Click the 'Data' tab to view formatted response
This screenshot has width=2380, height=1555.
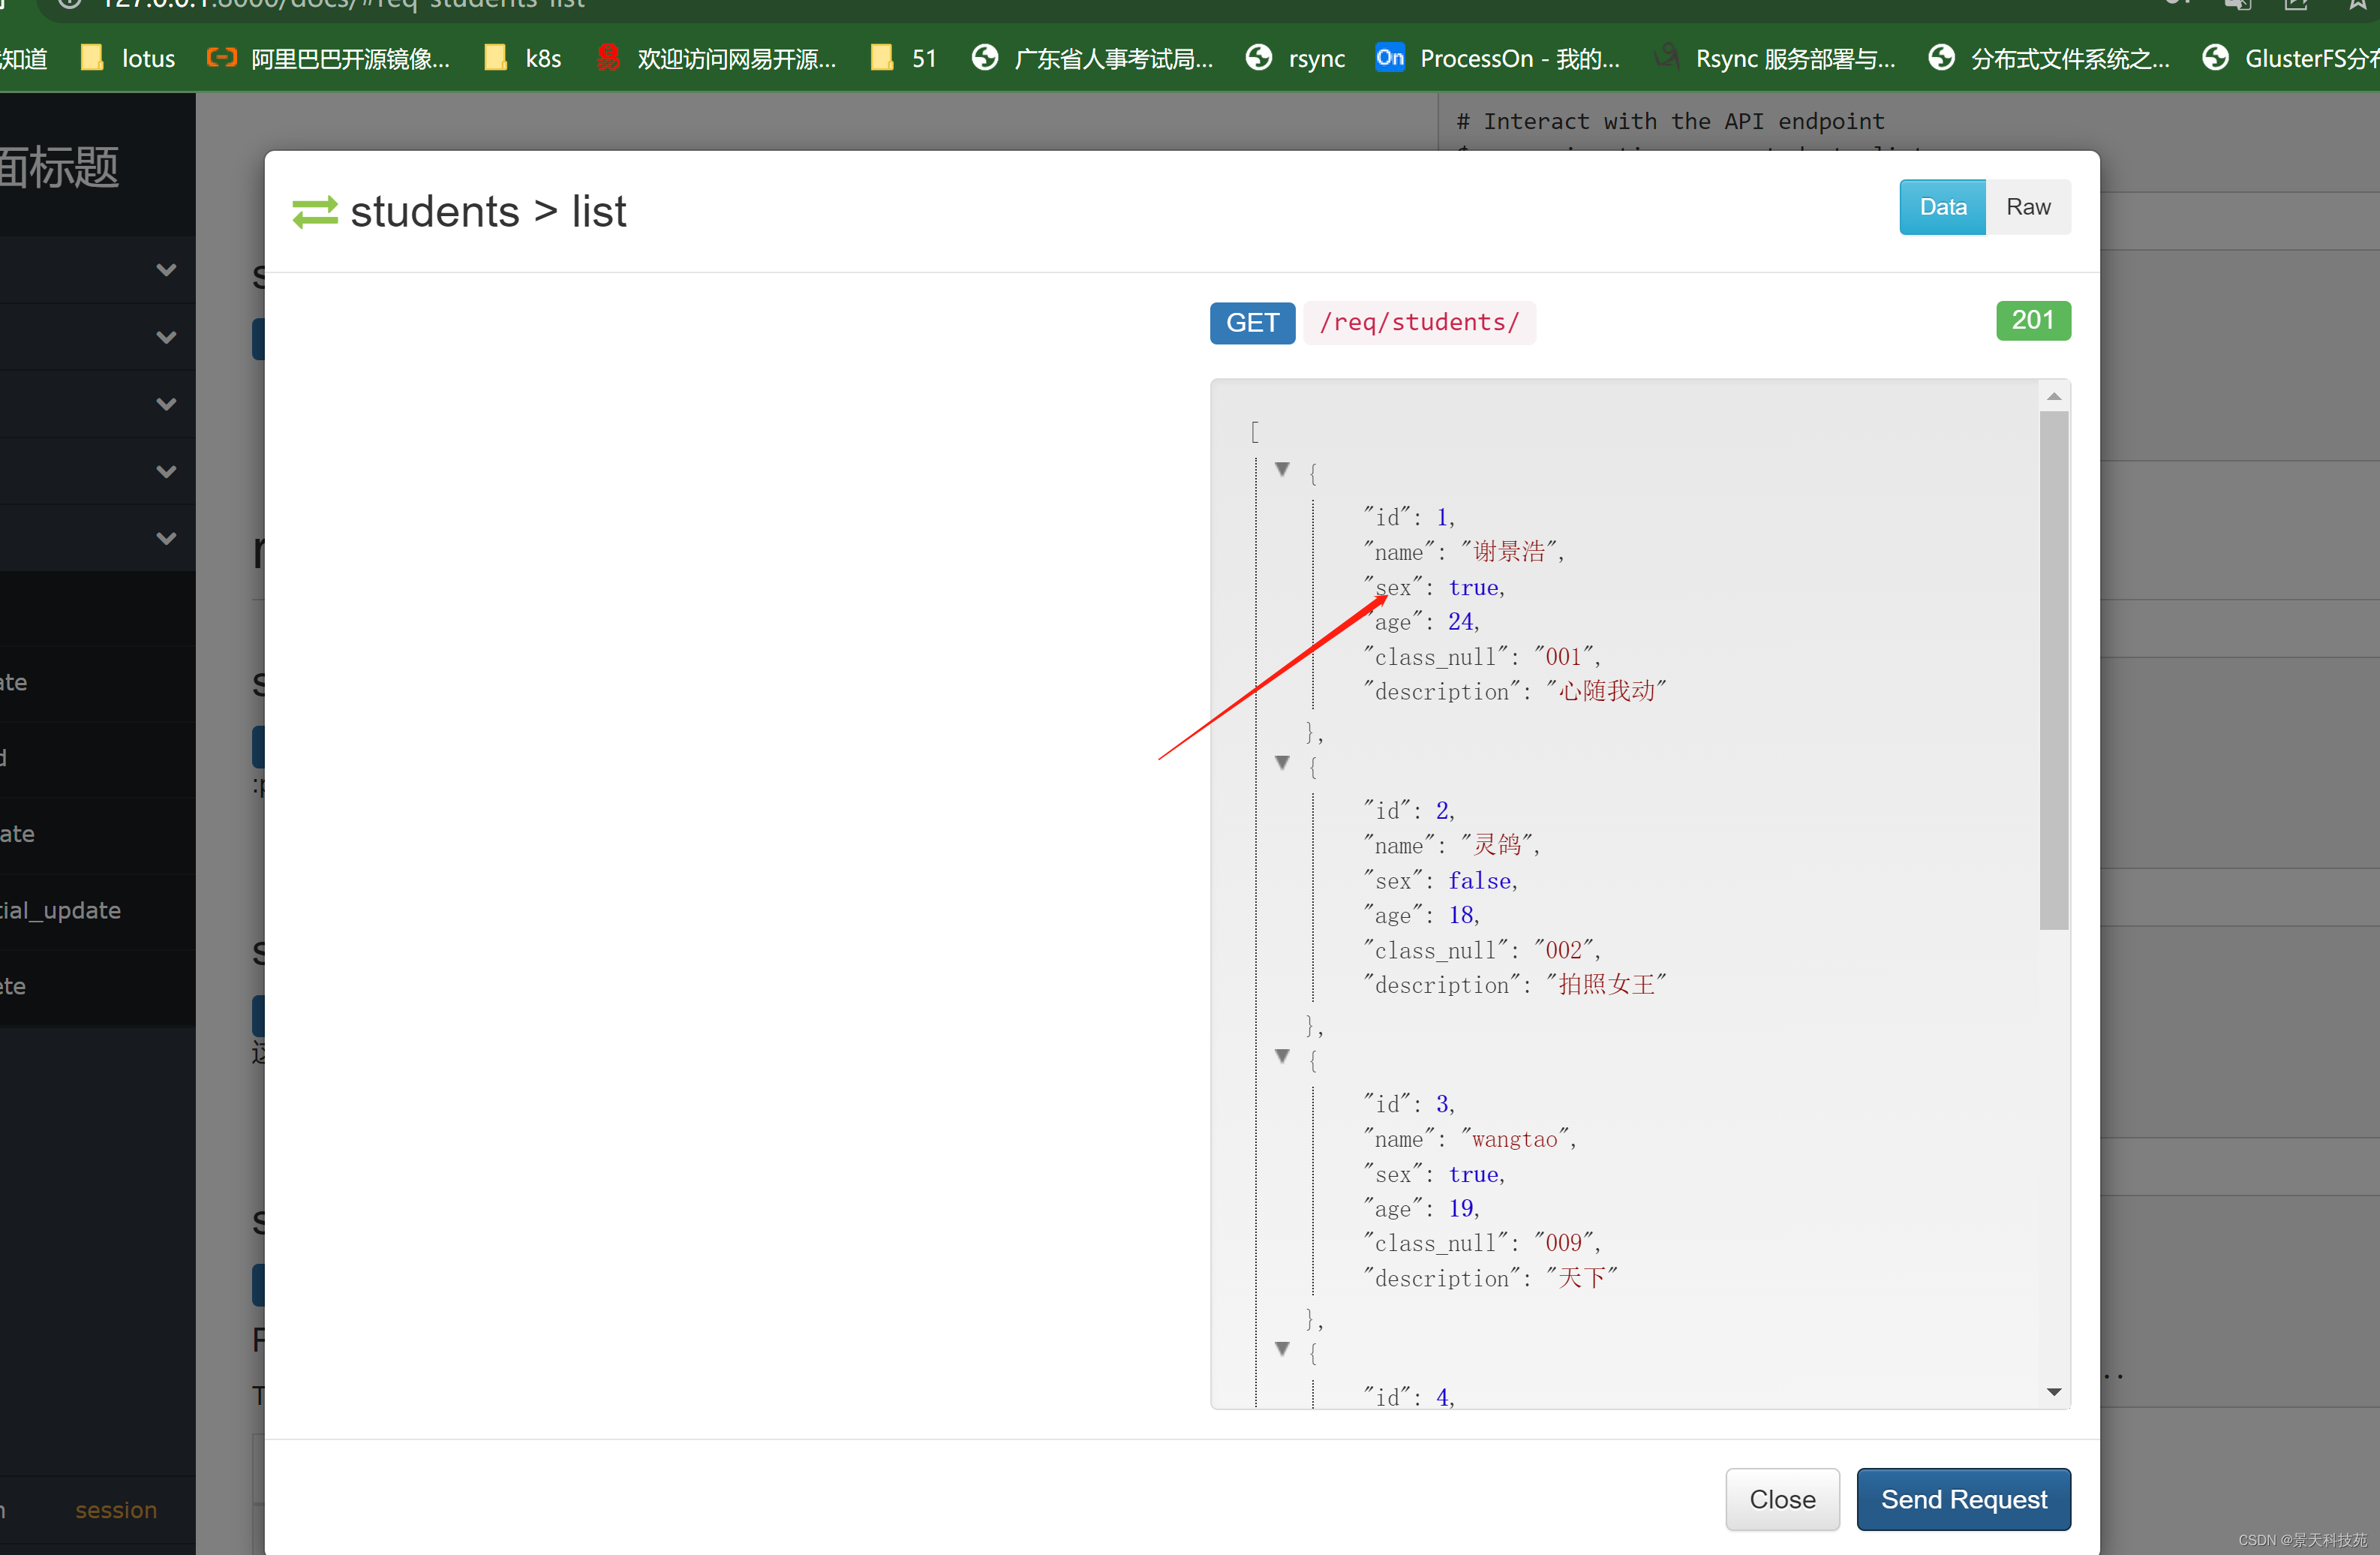click(1943, 205)
